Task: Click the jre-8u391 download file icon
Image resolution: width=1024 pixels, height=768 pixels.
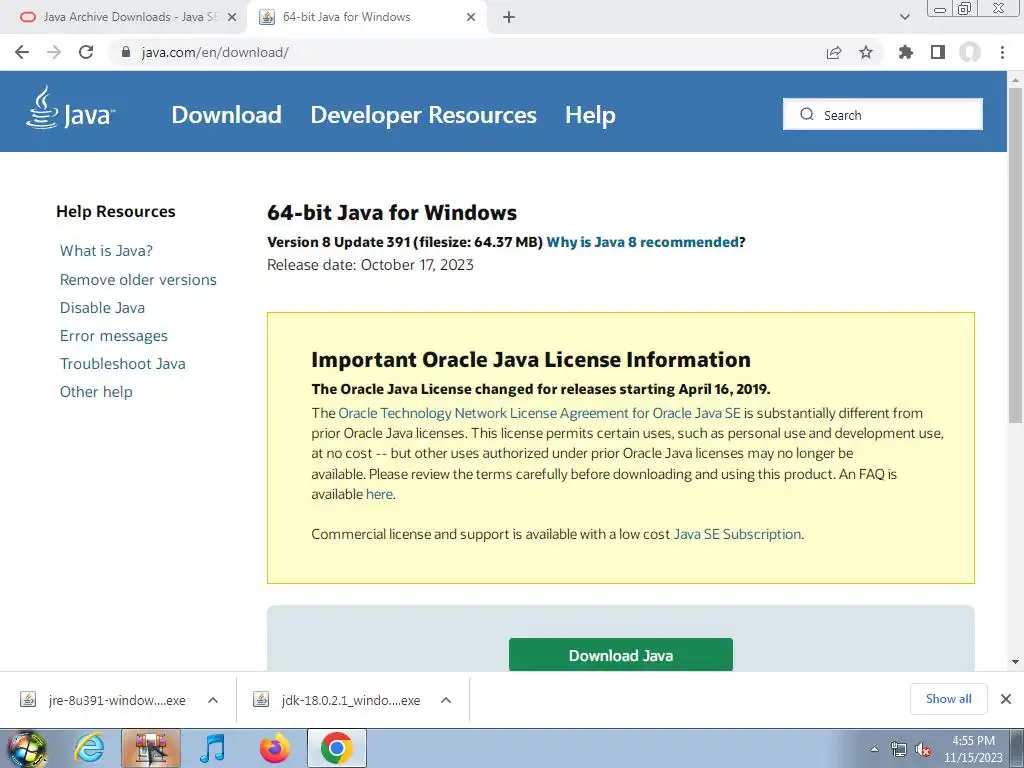Action: (x=28, y=699)
